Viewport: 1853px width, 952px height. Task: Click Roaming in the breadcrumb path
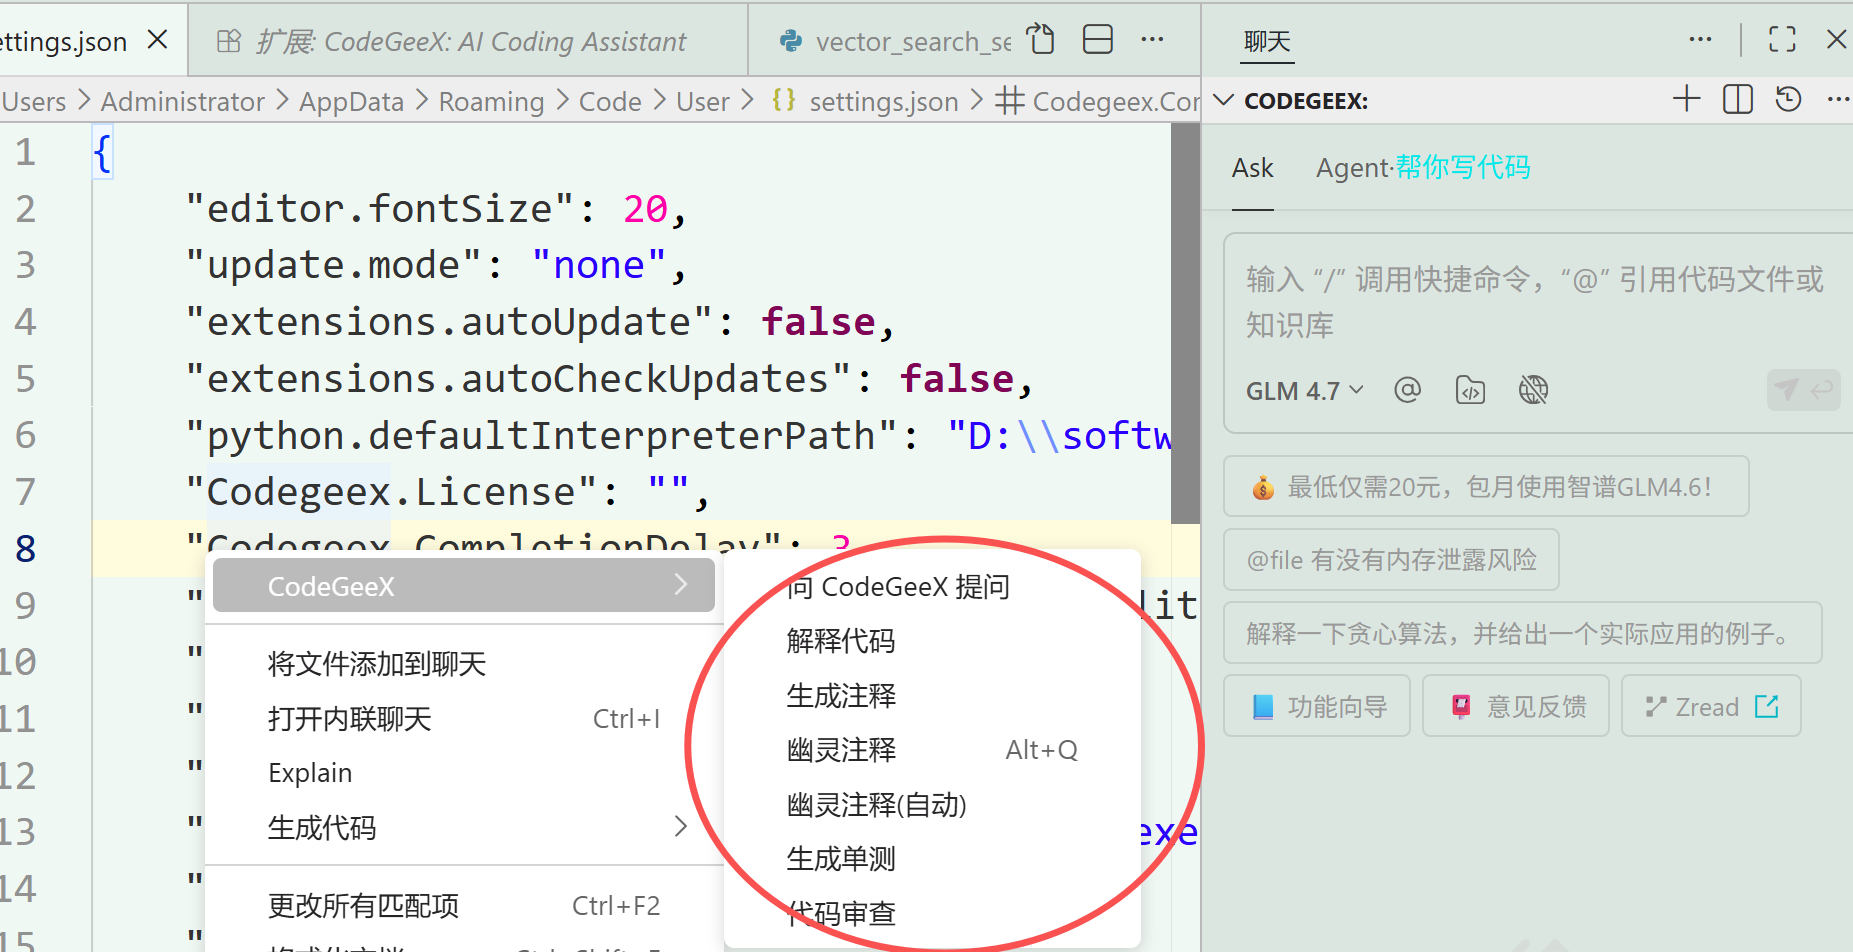(491, 101)
